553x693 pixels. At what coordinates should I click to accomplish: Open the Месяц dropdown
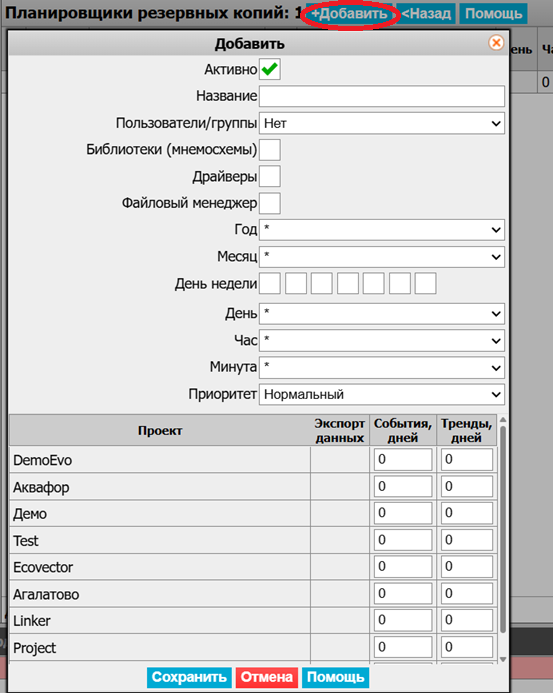381,257
